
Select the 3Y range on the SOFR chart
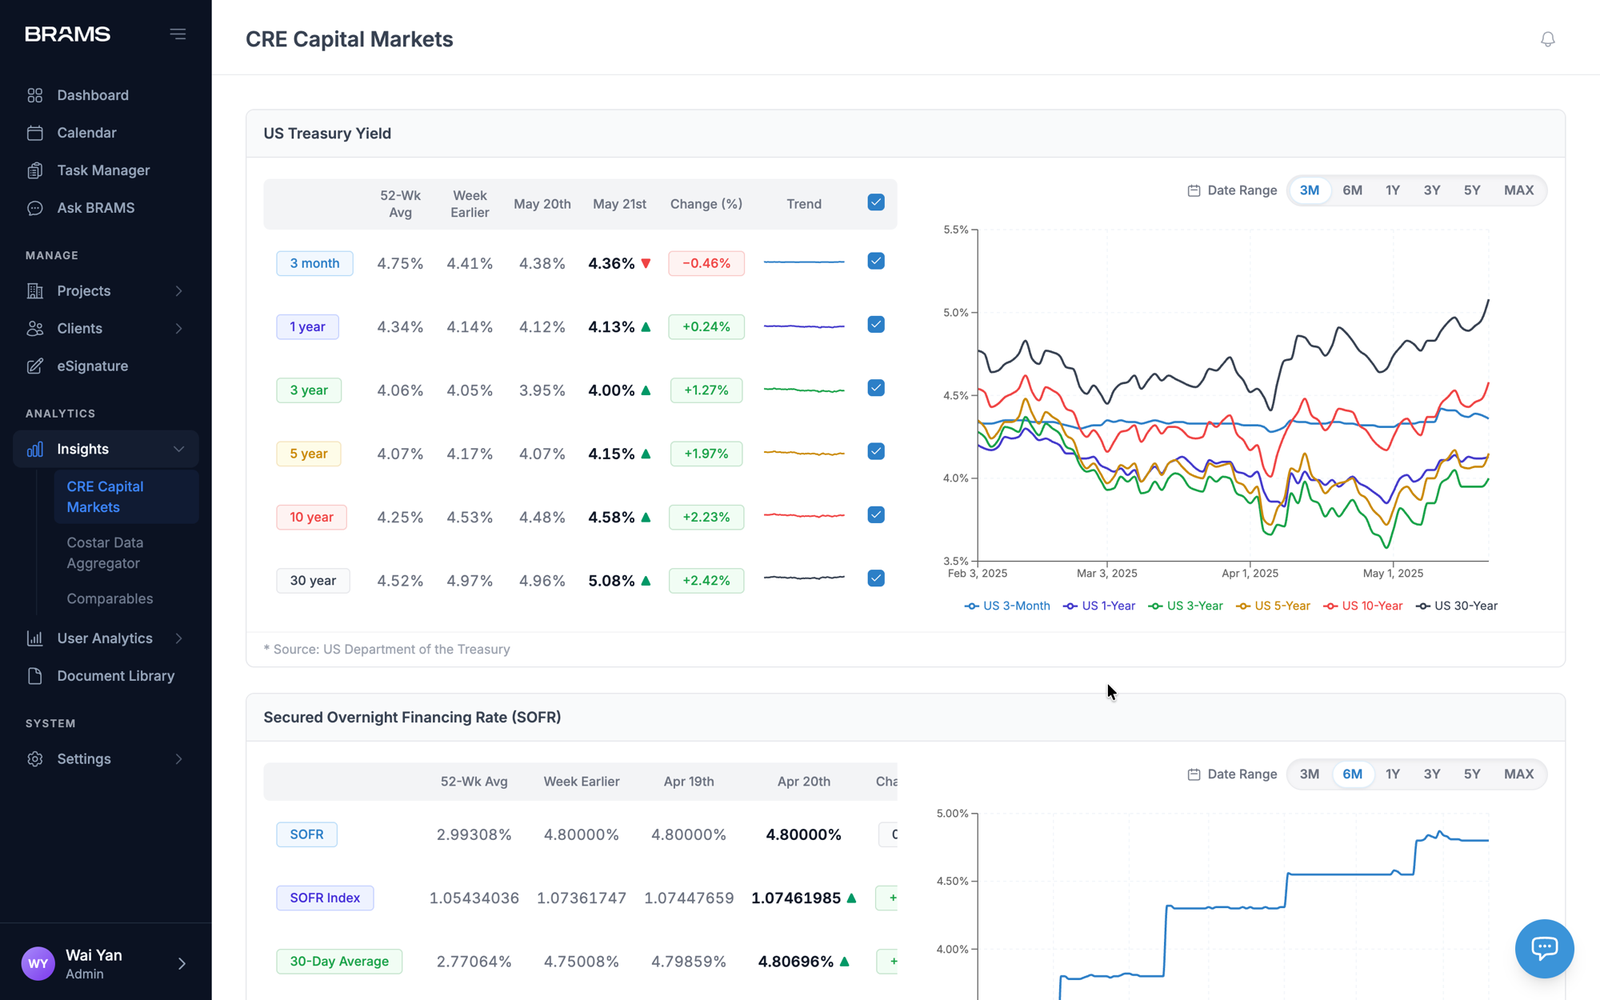pyautogui.click(x=1432, y=774)
